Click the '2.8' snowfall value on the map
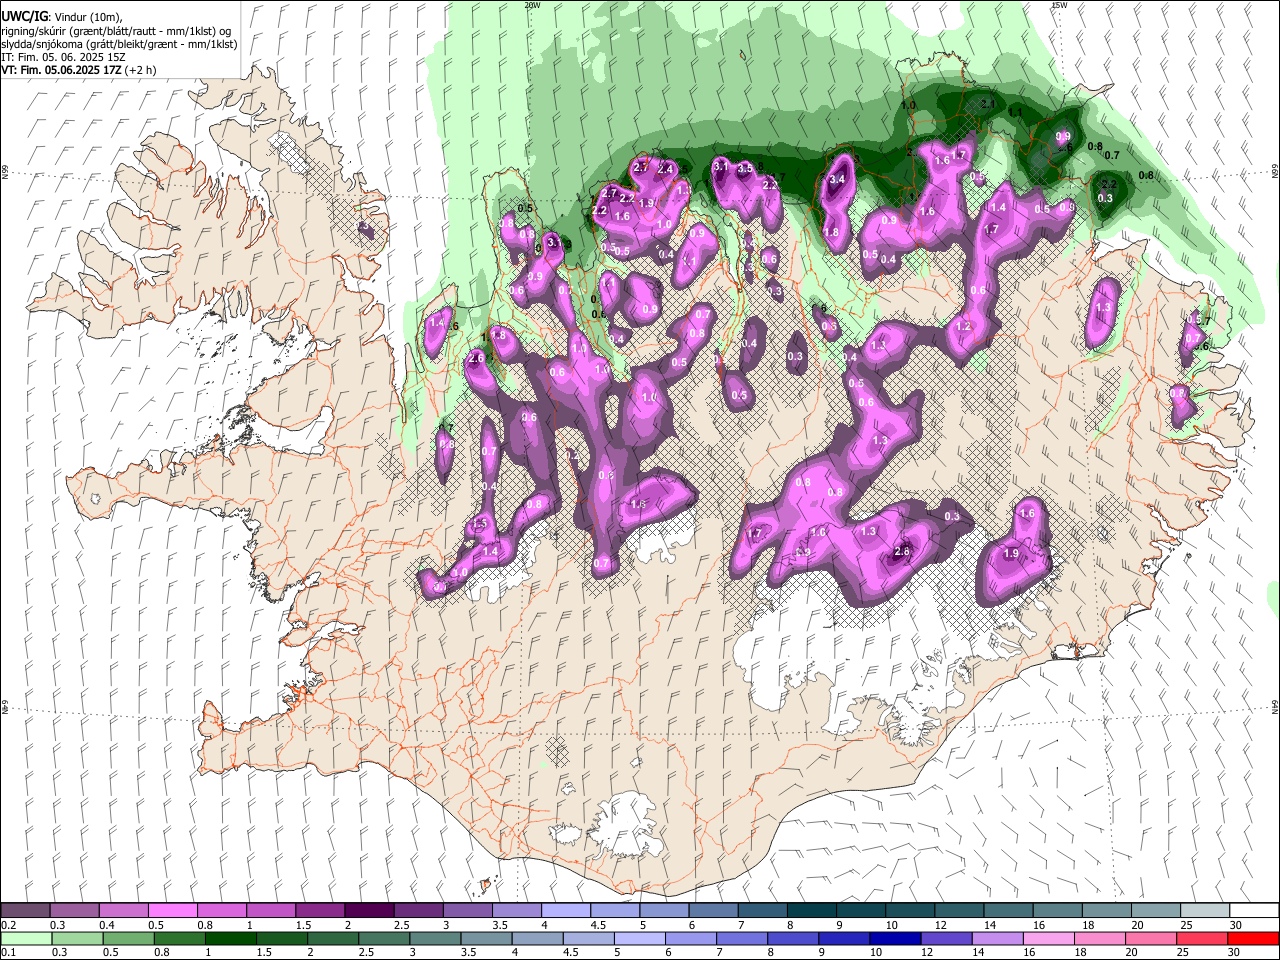Viewport: 1280px width, 960px height. tap(902, 552)
